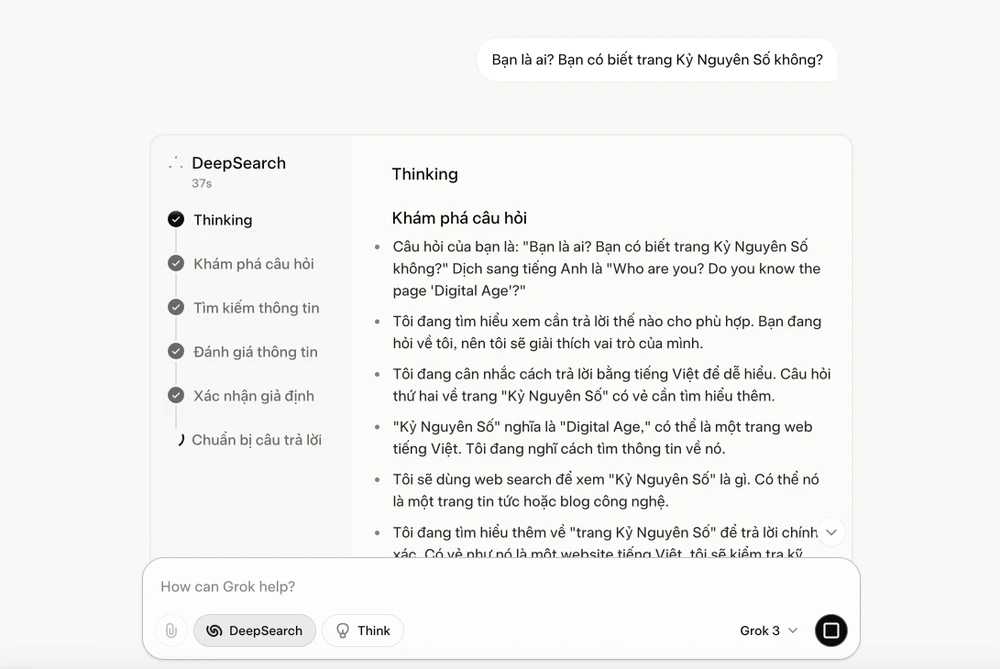The width and height of the screenshot is (1000, 669).
Task: Click checkmark beside Đánh giá thông tin
Action: (176, 352)
